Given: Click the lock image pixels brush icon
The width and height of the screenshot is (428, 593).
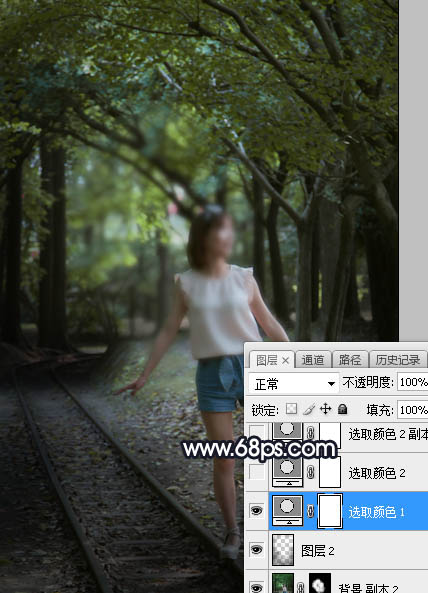Looking at the screenshot, I should click(309, 409).
